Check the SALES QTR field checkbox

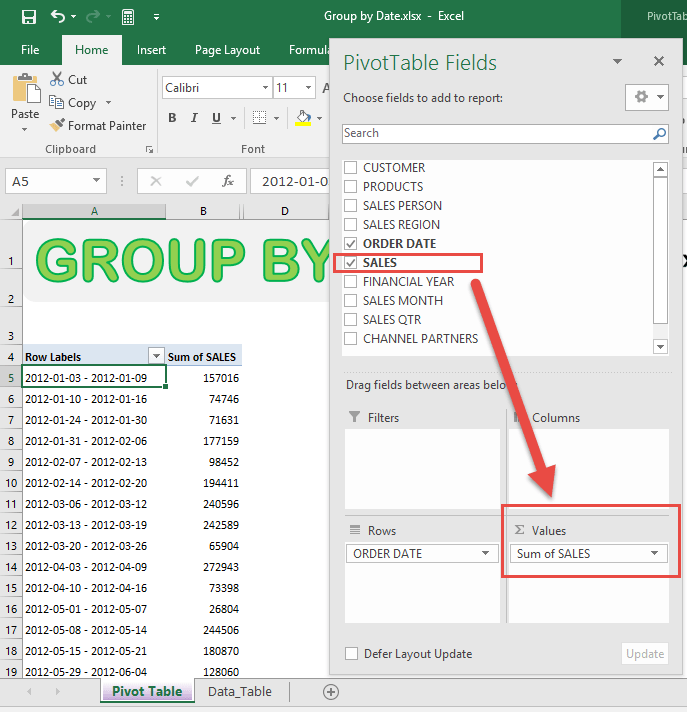(x=351, y=320)
